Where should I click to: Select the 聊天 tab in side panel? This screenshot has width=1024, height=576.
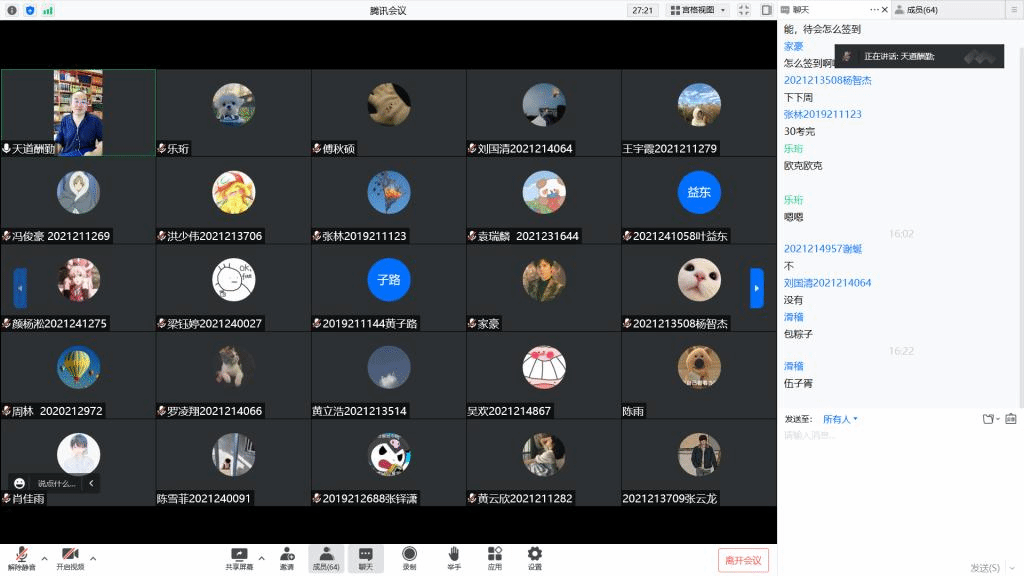pyautogui.click(x=800, y=10)
